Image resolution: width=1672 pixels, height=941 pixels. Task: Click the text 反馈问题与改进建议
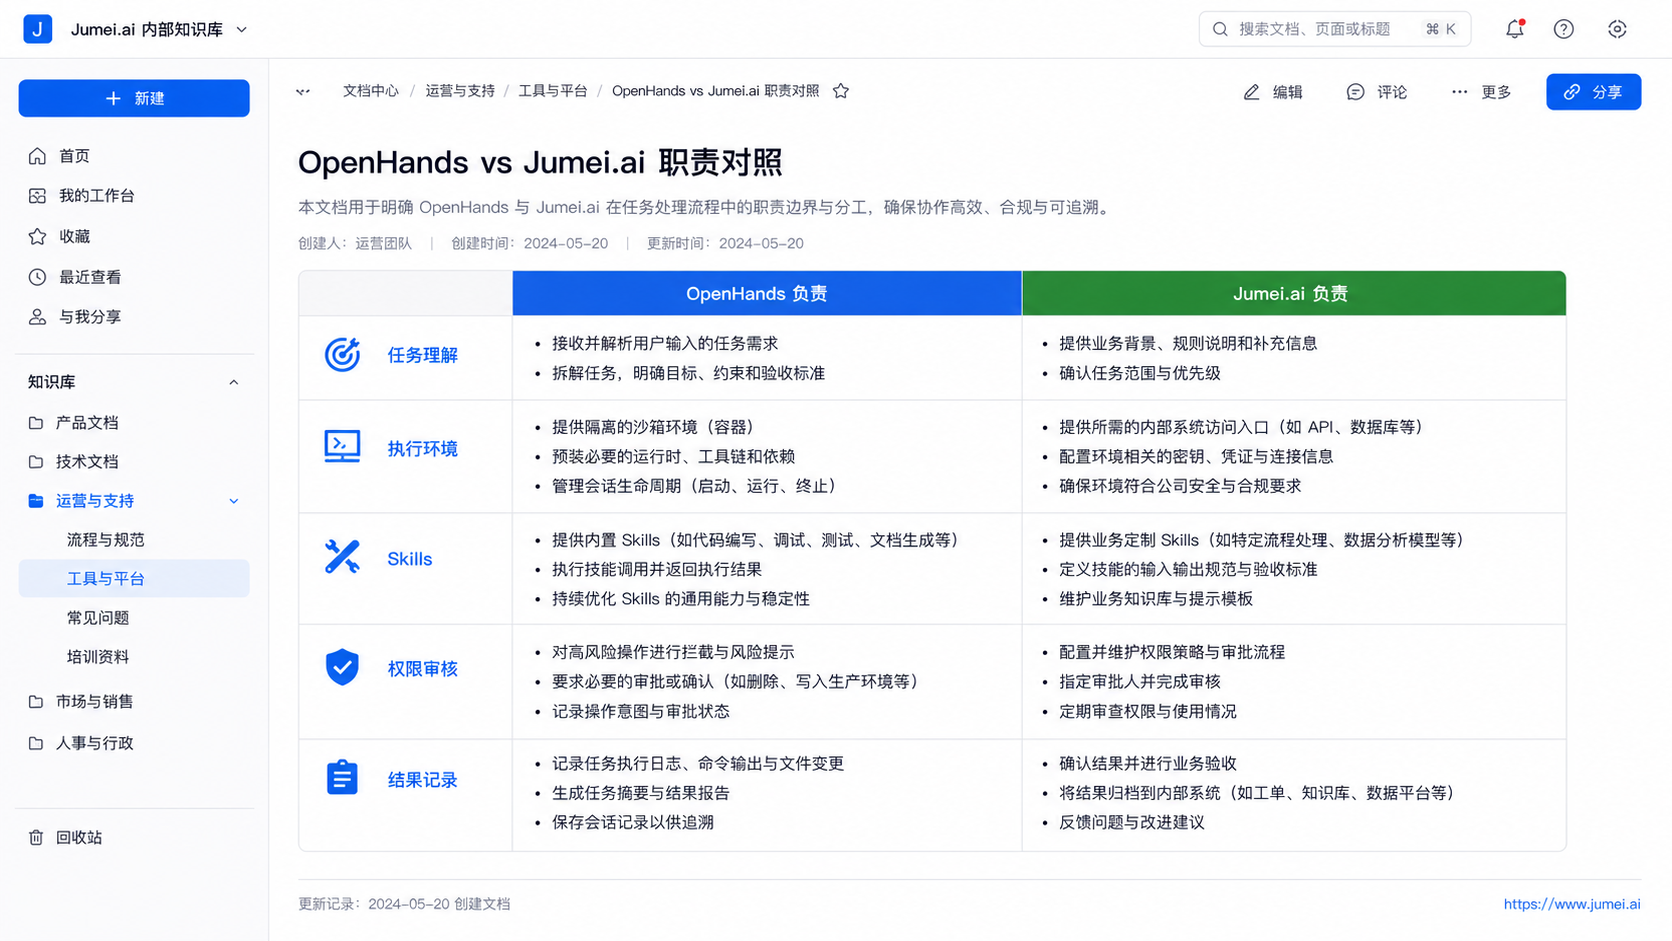[x=1132, y=822]
